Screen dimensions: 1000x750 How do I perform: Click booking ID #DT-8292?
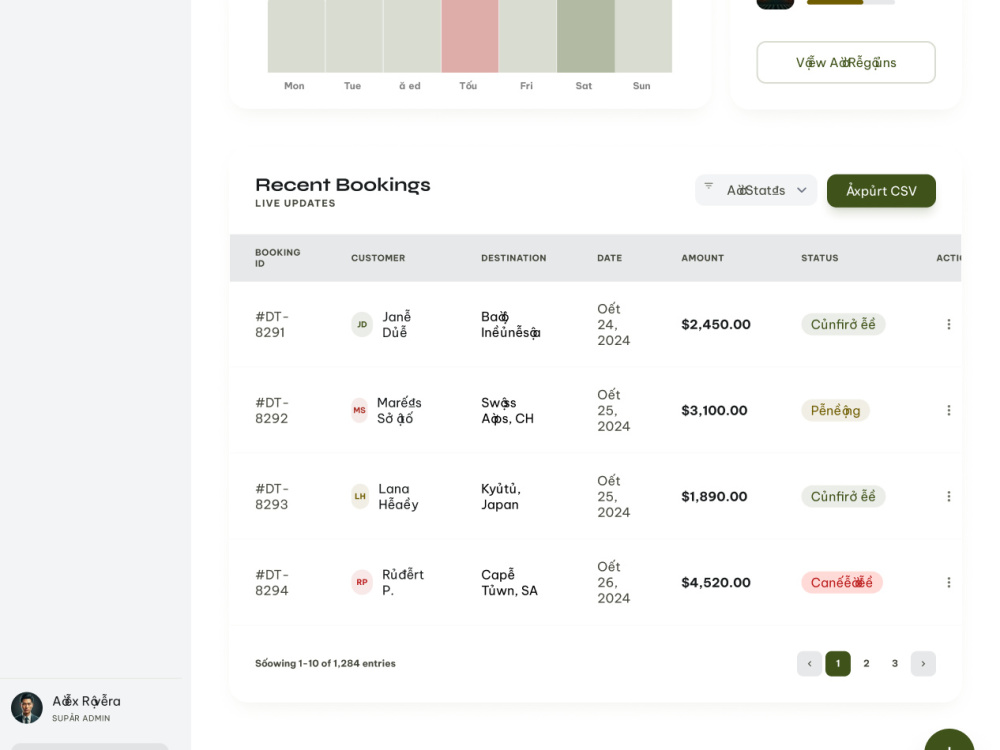[x=272, y=410]
